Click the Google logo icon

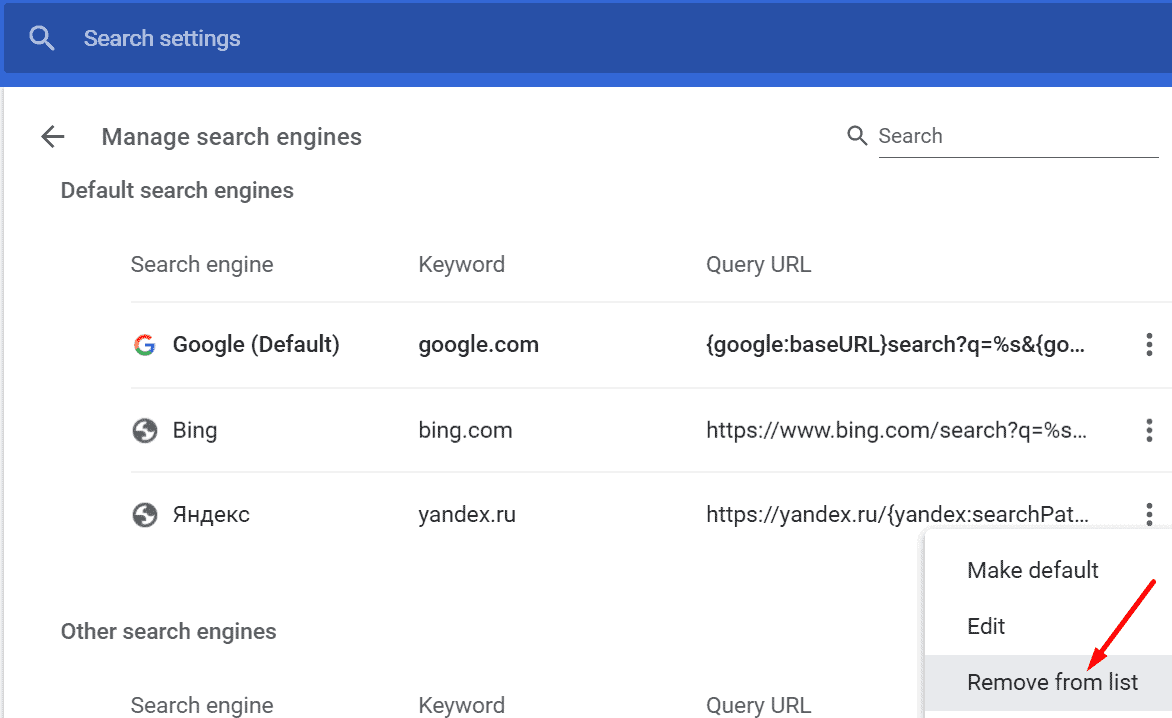coord(145,345)
